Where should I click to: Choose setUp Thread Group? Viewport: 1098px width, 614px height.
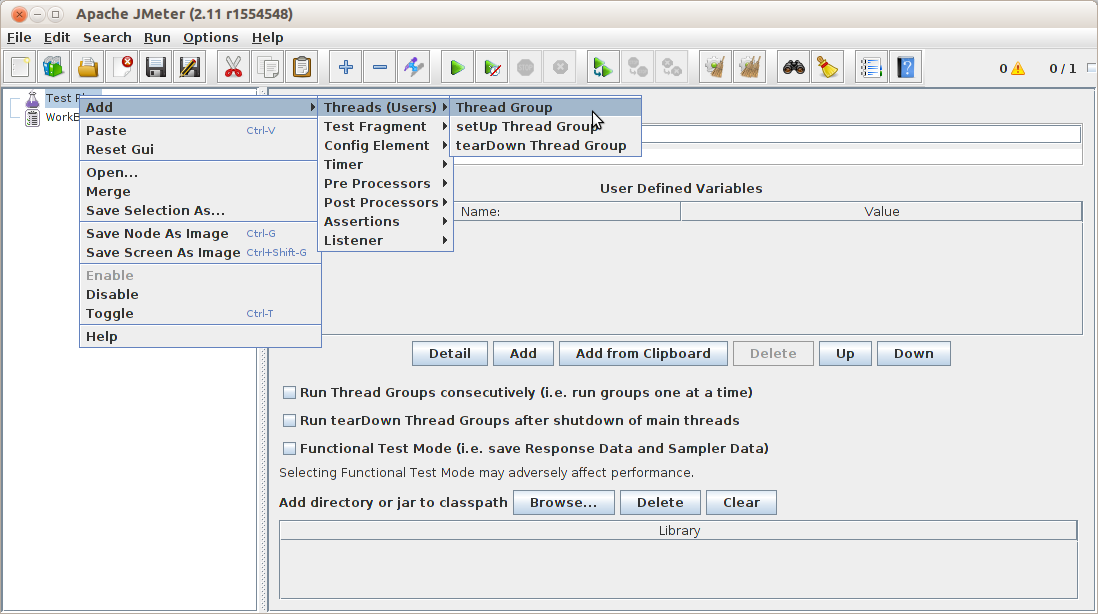point(546,127)
